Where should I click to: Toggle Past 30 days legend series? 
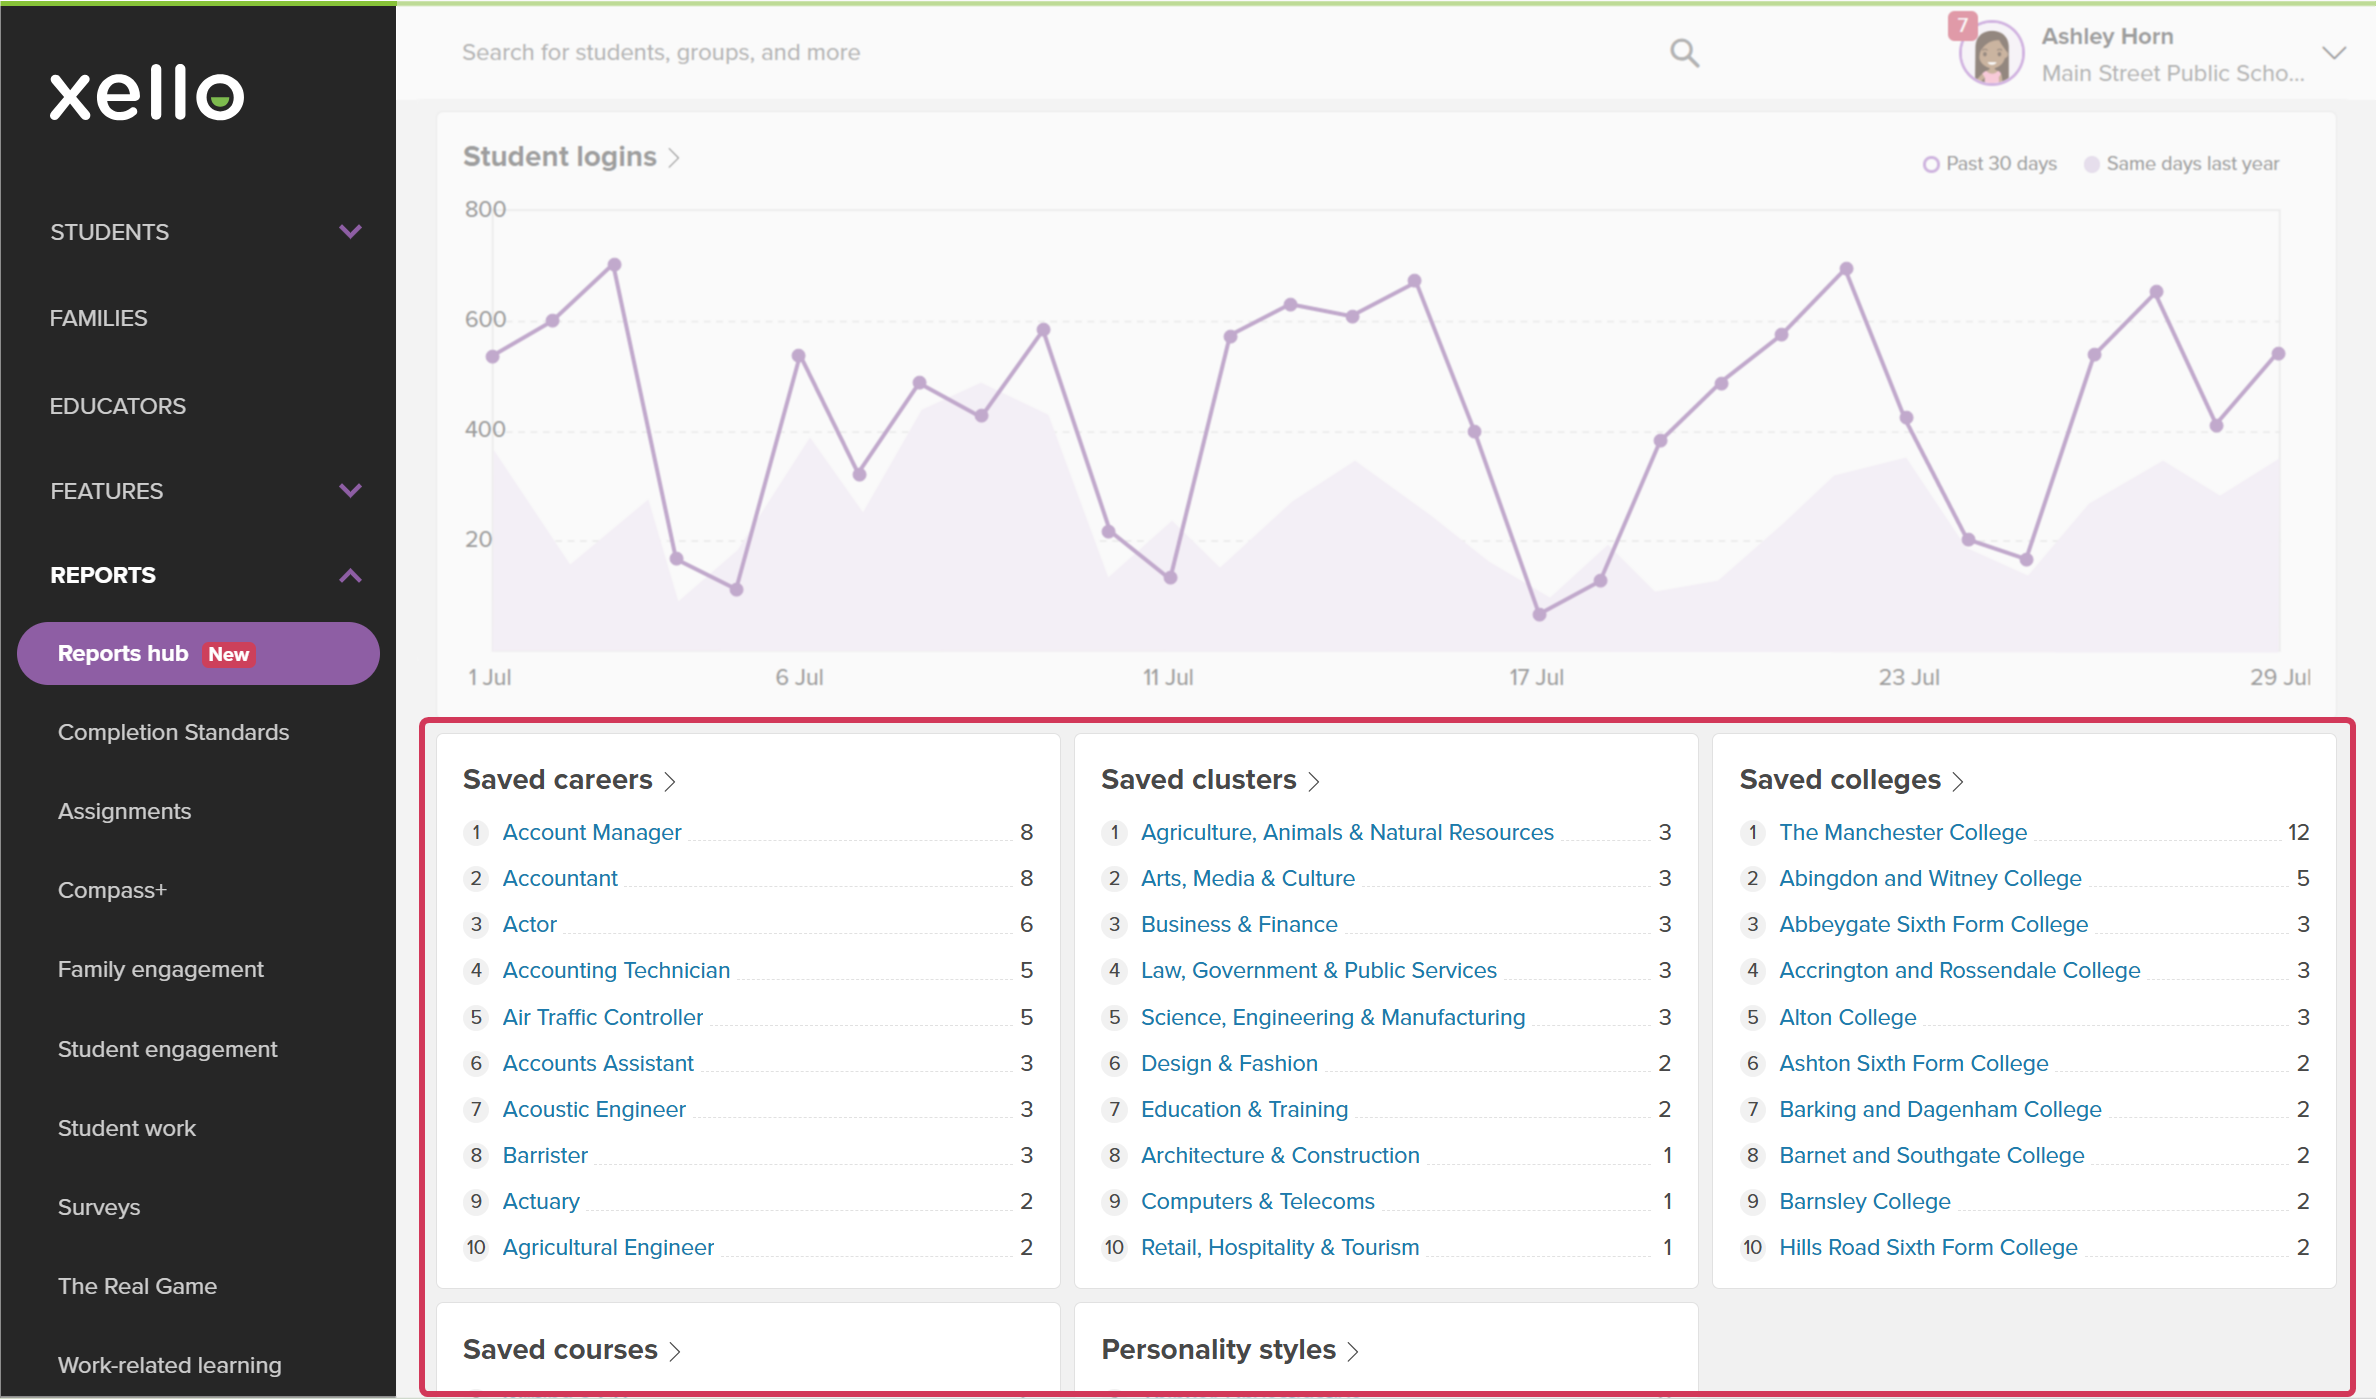1990,164
